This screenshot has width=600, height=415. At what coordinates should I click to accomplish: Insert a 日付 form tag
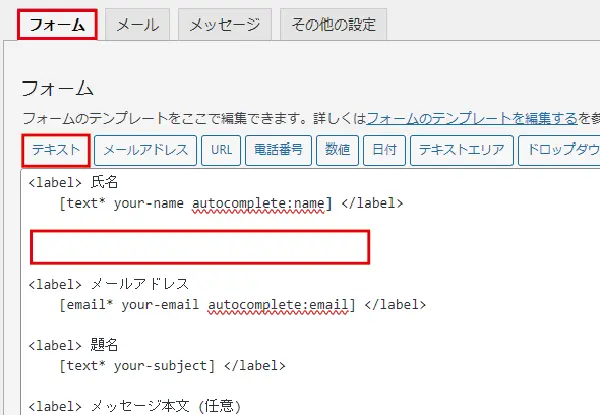(384, 150)
